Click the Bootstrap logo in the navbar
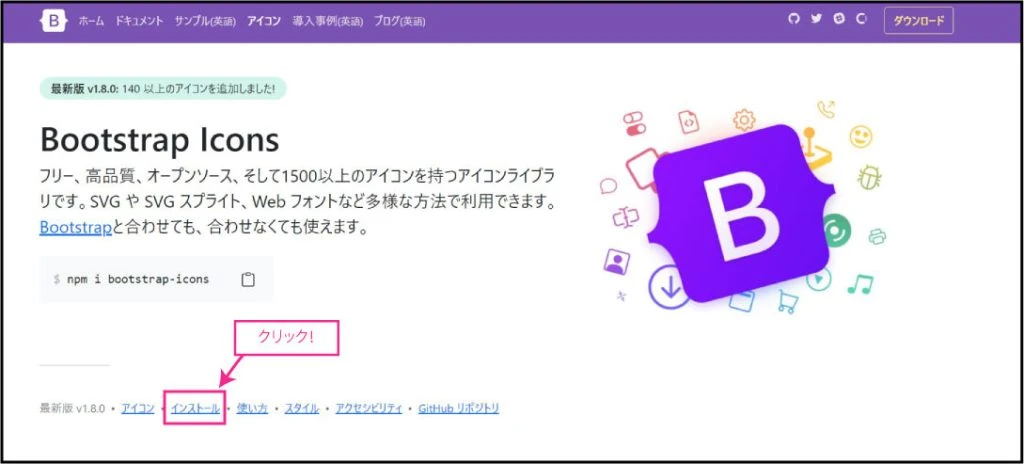 pos(53,21)
